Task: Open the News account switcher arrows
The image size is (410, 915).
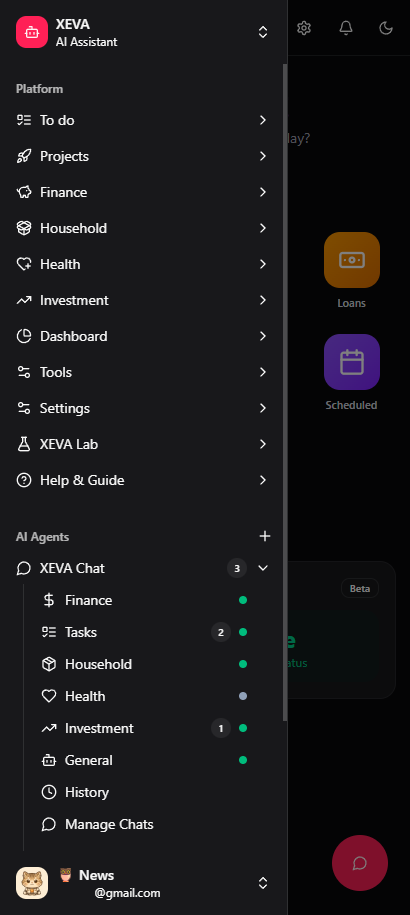Action: pyautogui.click(x=263, y=882)
